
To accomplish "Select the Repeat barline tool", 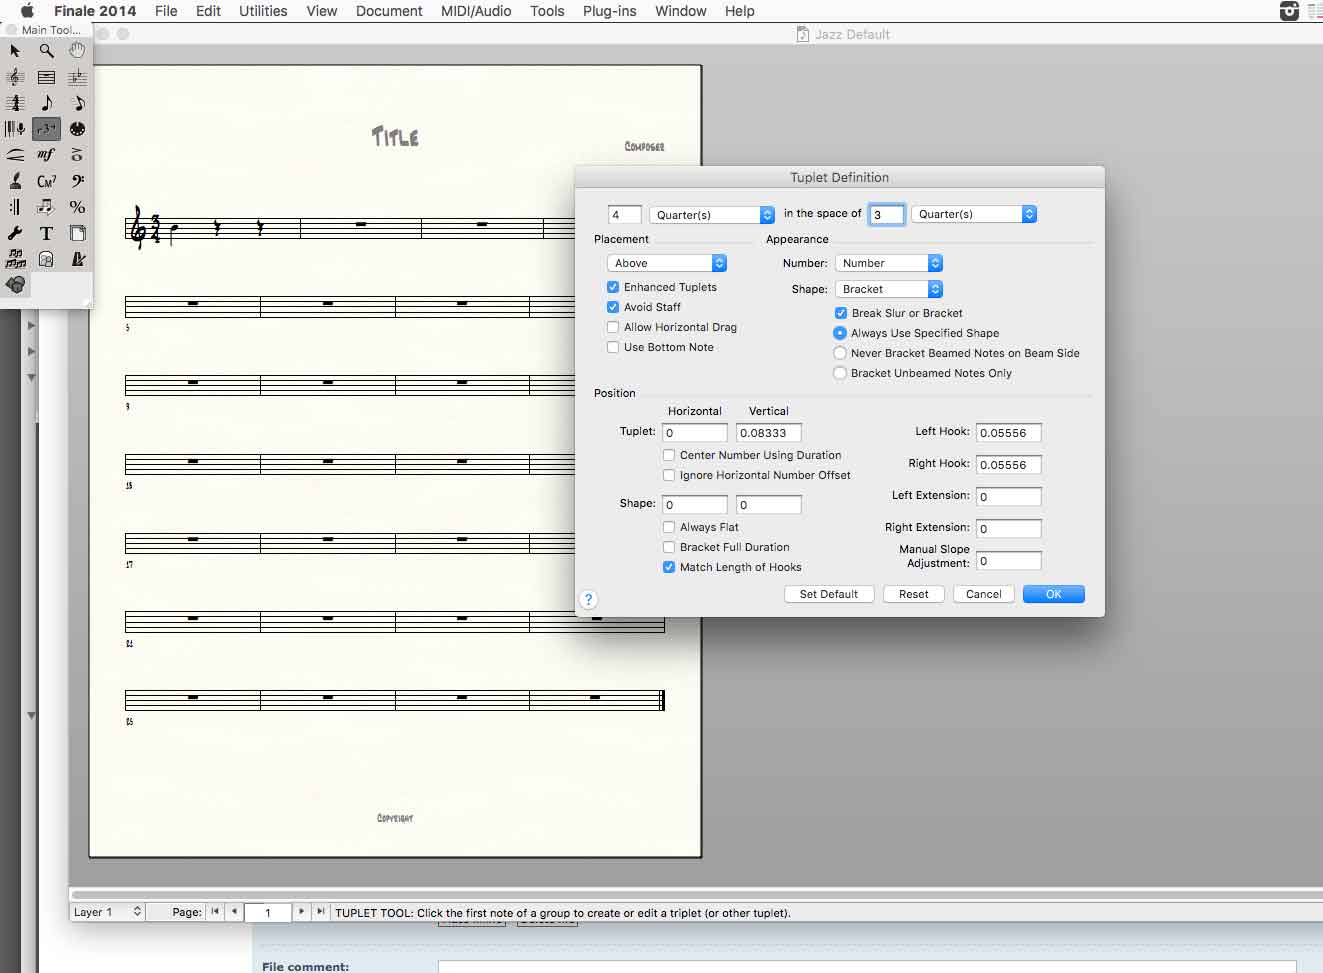I will point(15,207).
